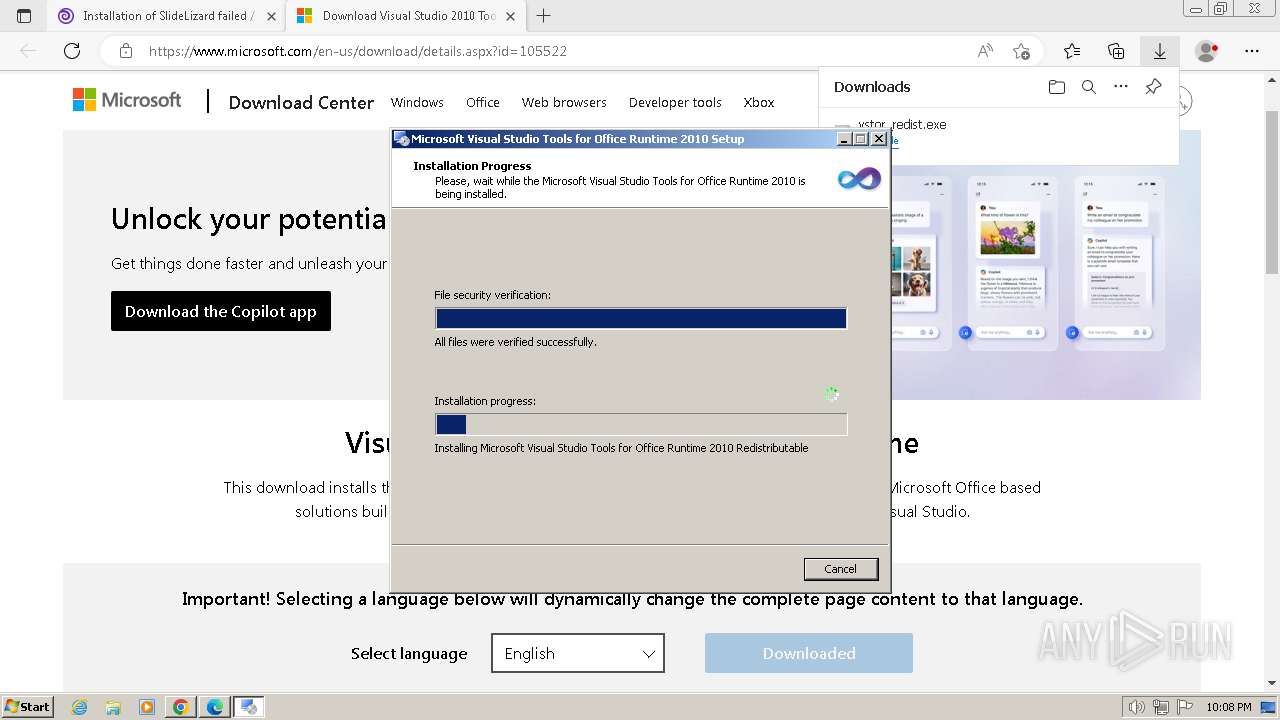1280x720 pixels.
Task: Click the setup dialog title bar icon
Action: [x=401, y=139]
